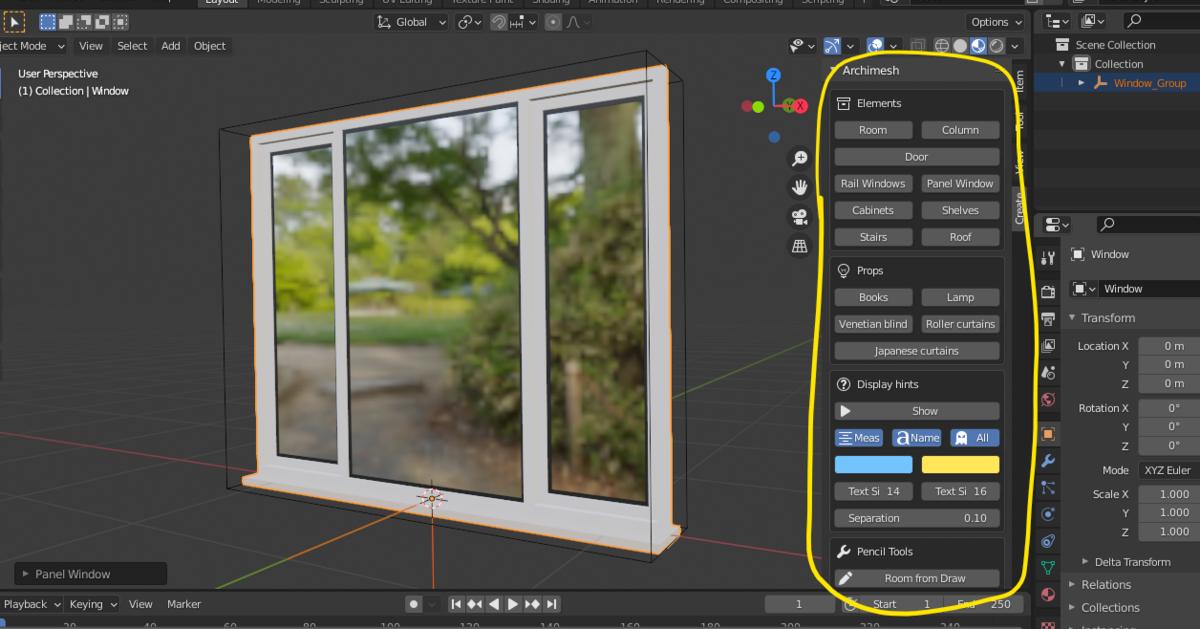Screen dimensions: 1200x629
Task: Open Particles properties tab icon
Action: click(x=1048, y=488)
